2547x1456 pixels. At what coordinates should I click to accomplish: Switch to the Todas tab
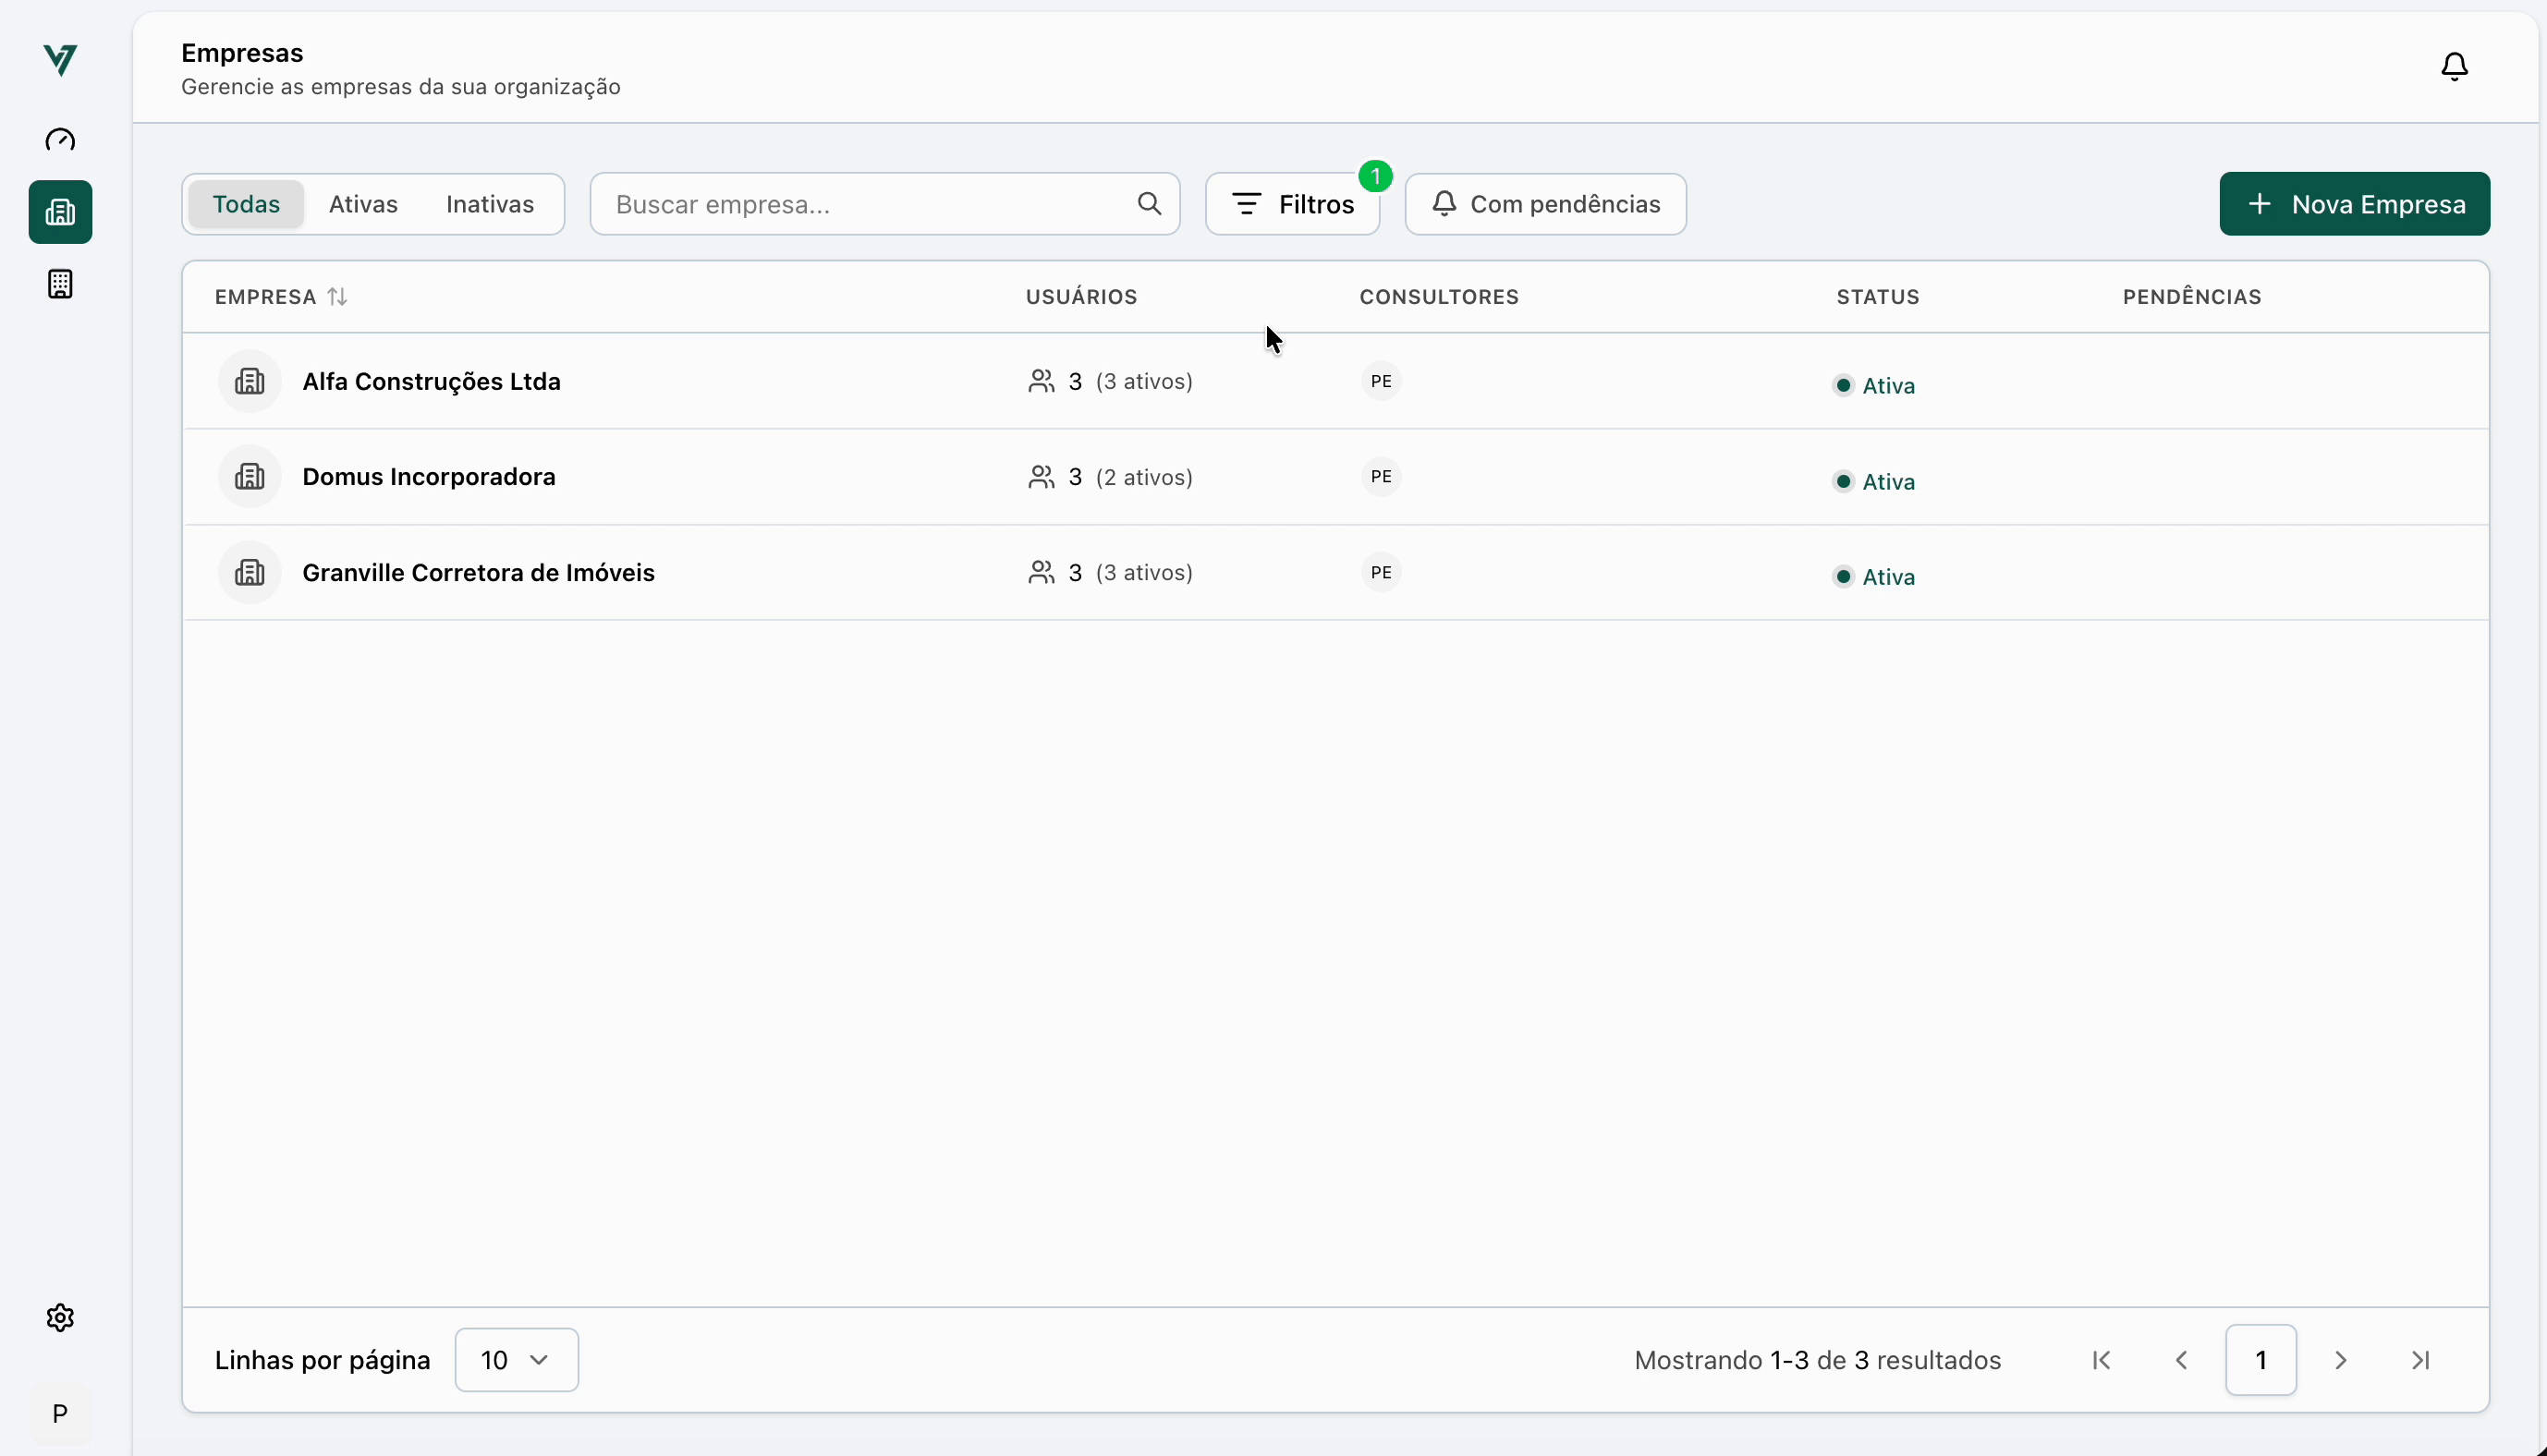coord(246,204)
